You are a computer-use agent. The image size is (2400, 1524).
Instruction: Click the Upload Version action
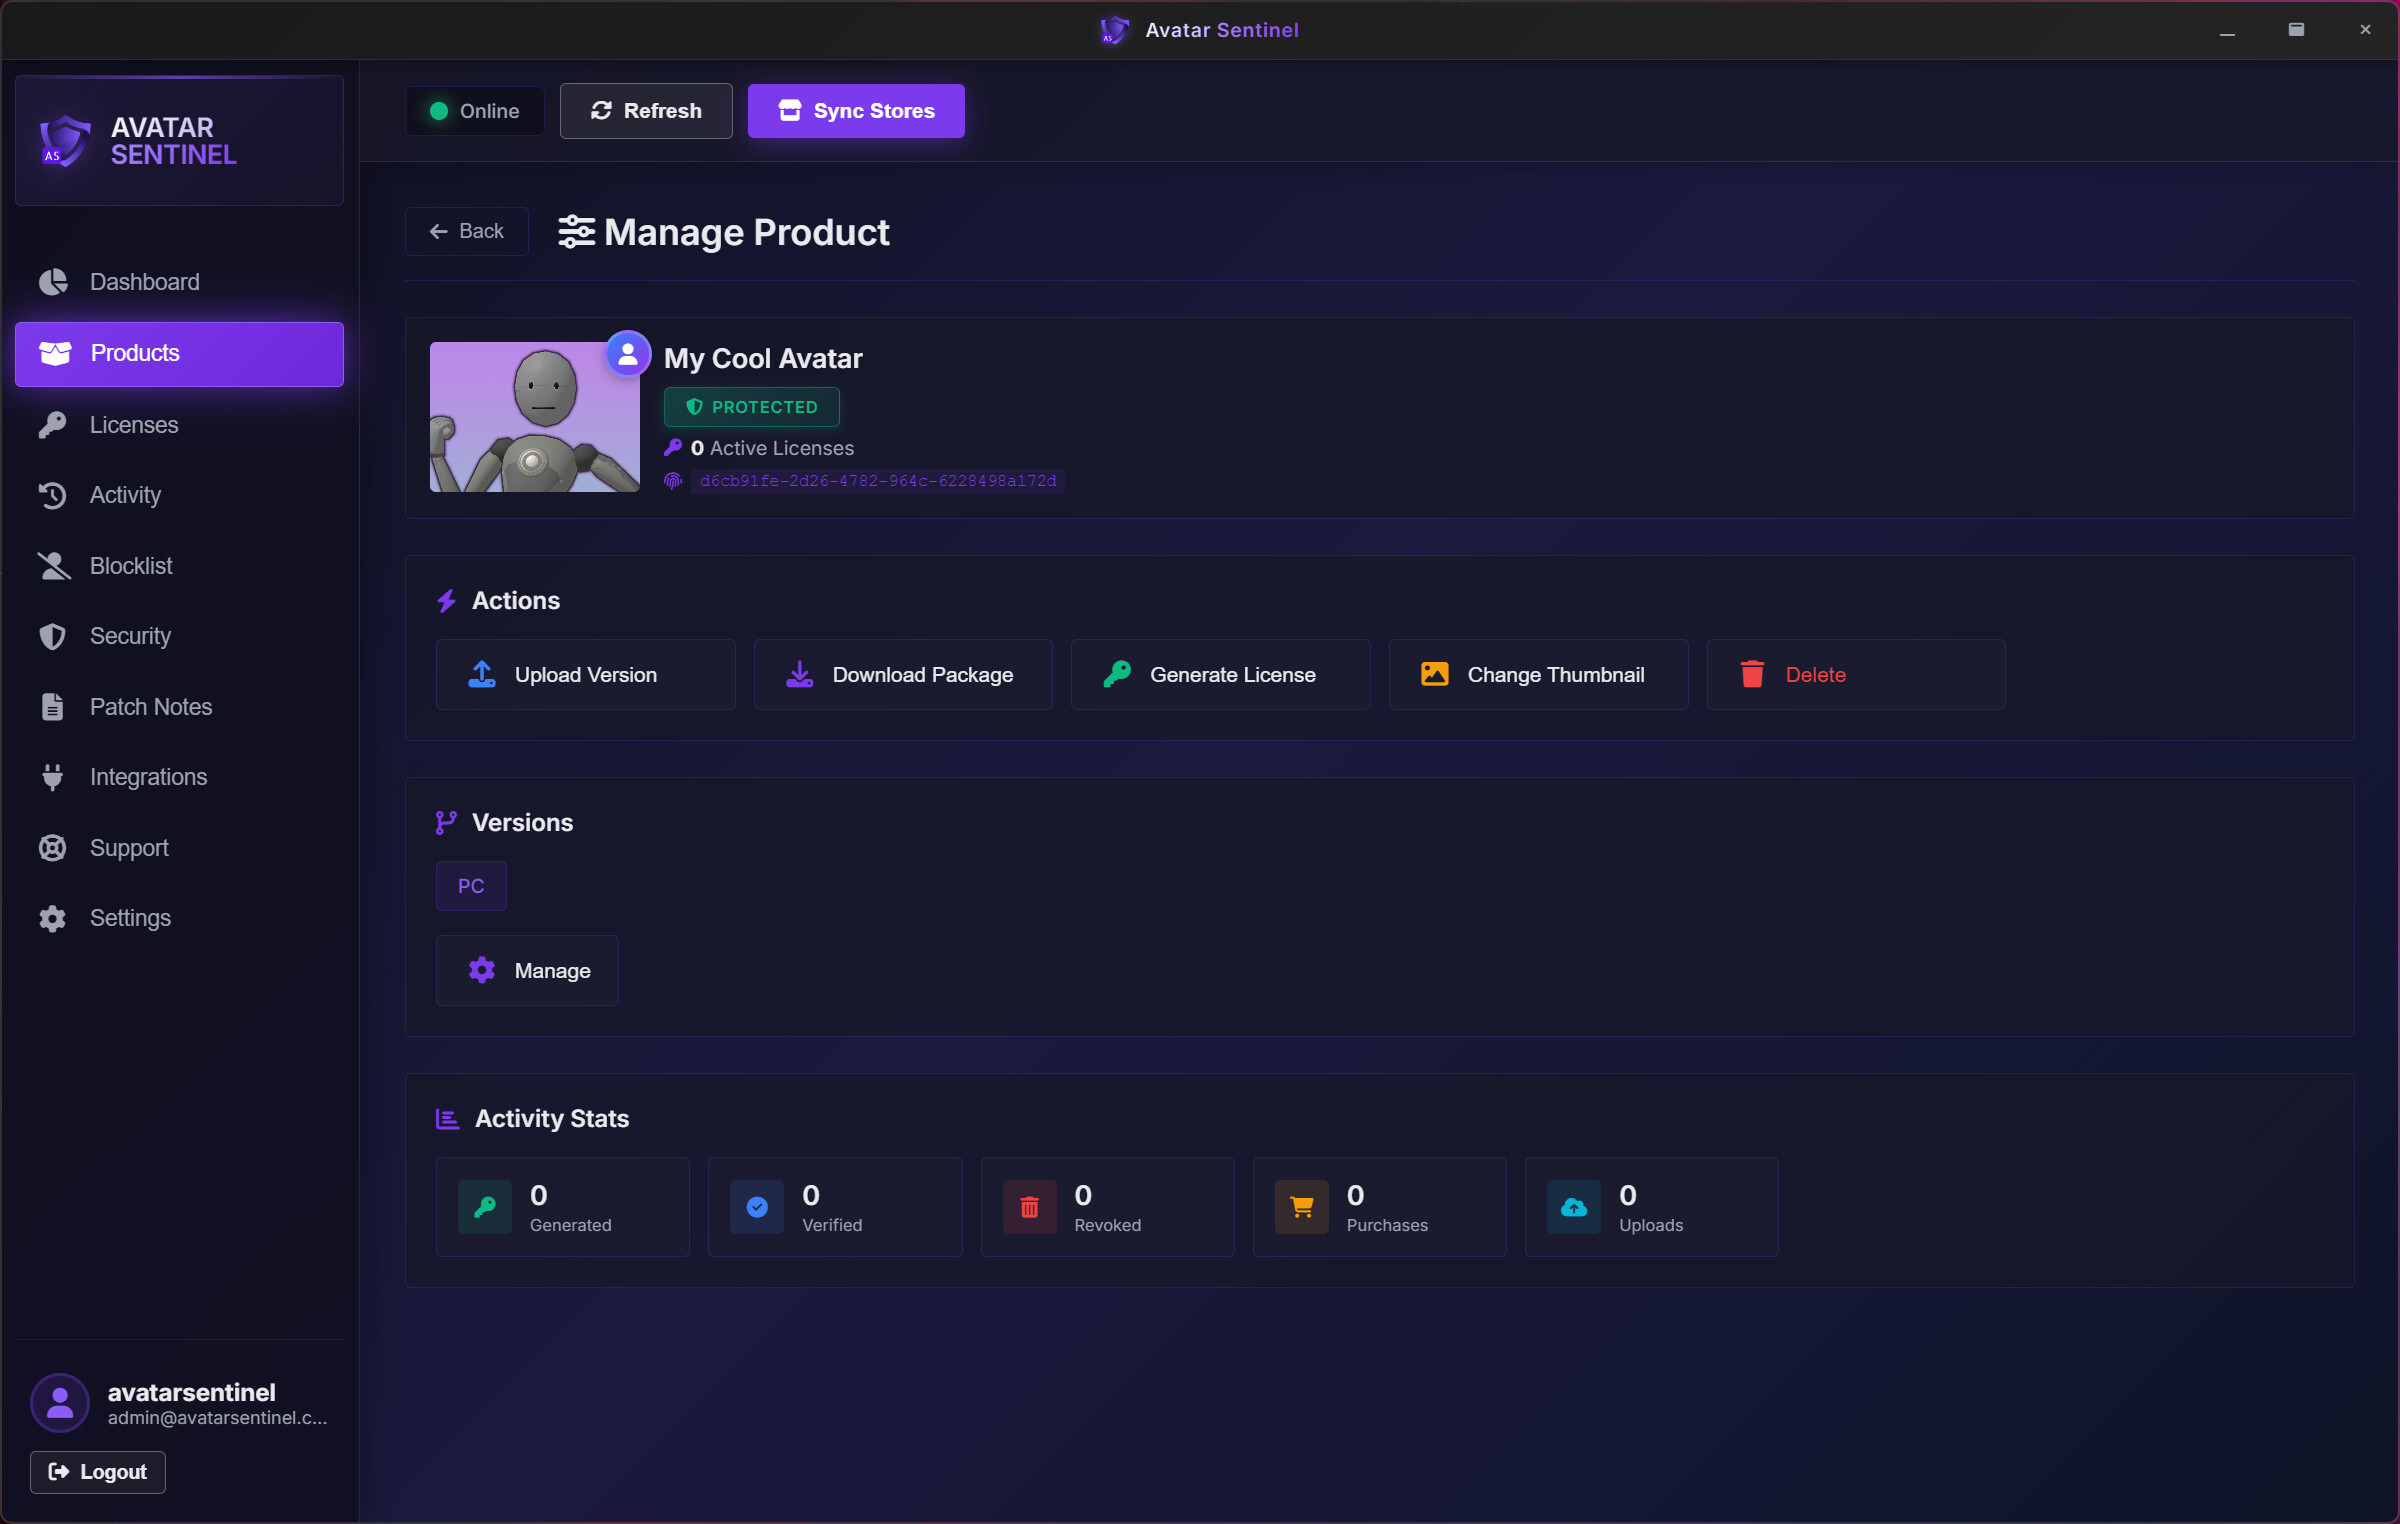click(585, 673)
